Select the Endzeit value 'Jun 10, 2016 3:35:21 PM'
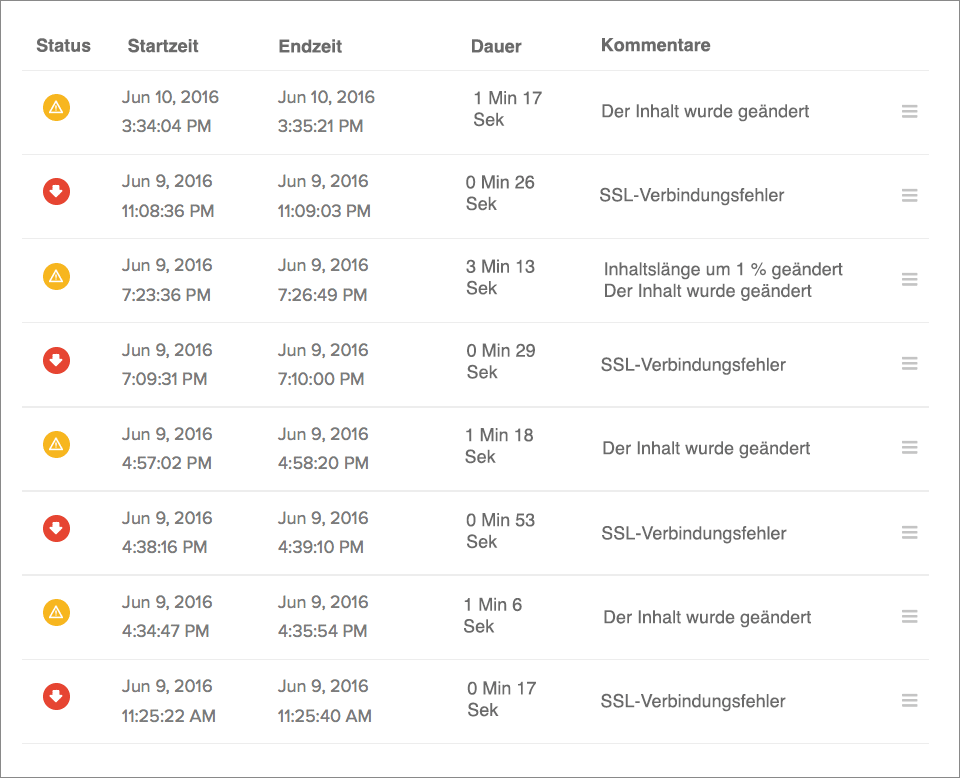The image size is (960, 778). pyautogui.click(x=325, y=111)
